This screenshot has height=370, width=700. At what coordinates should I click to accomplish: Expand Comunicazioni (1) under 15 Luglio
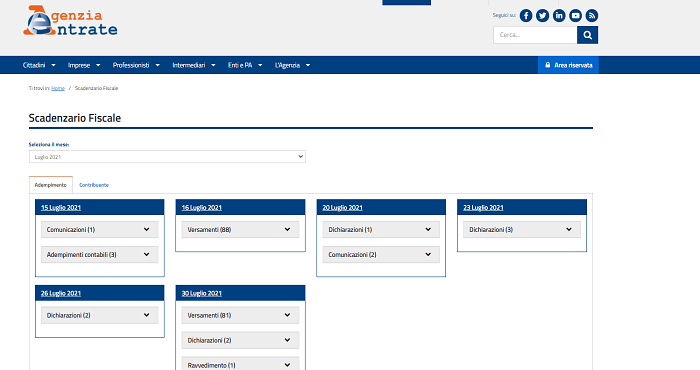click(100, 229)
